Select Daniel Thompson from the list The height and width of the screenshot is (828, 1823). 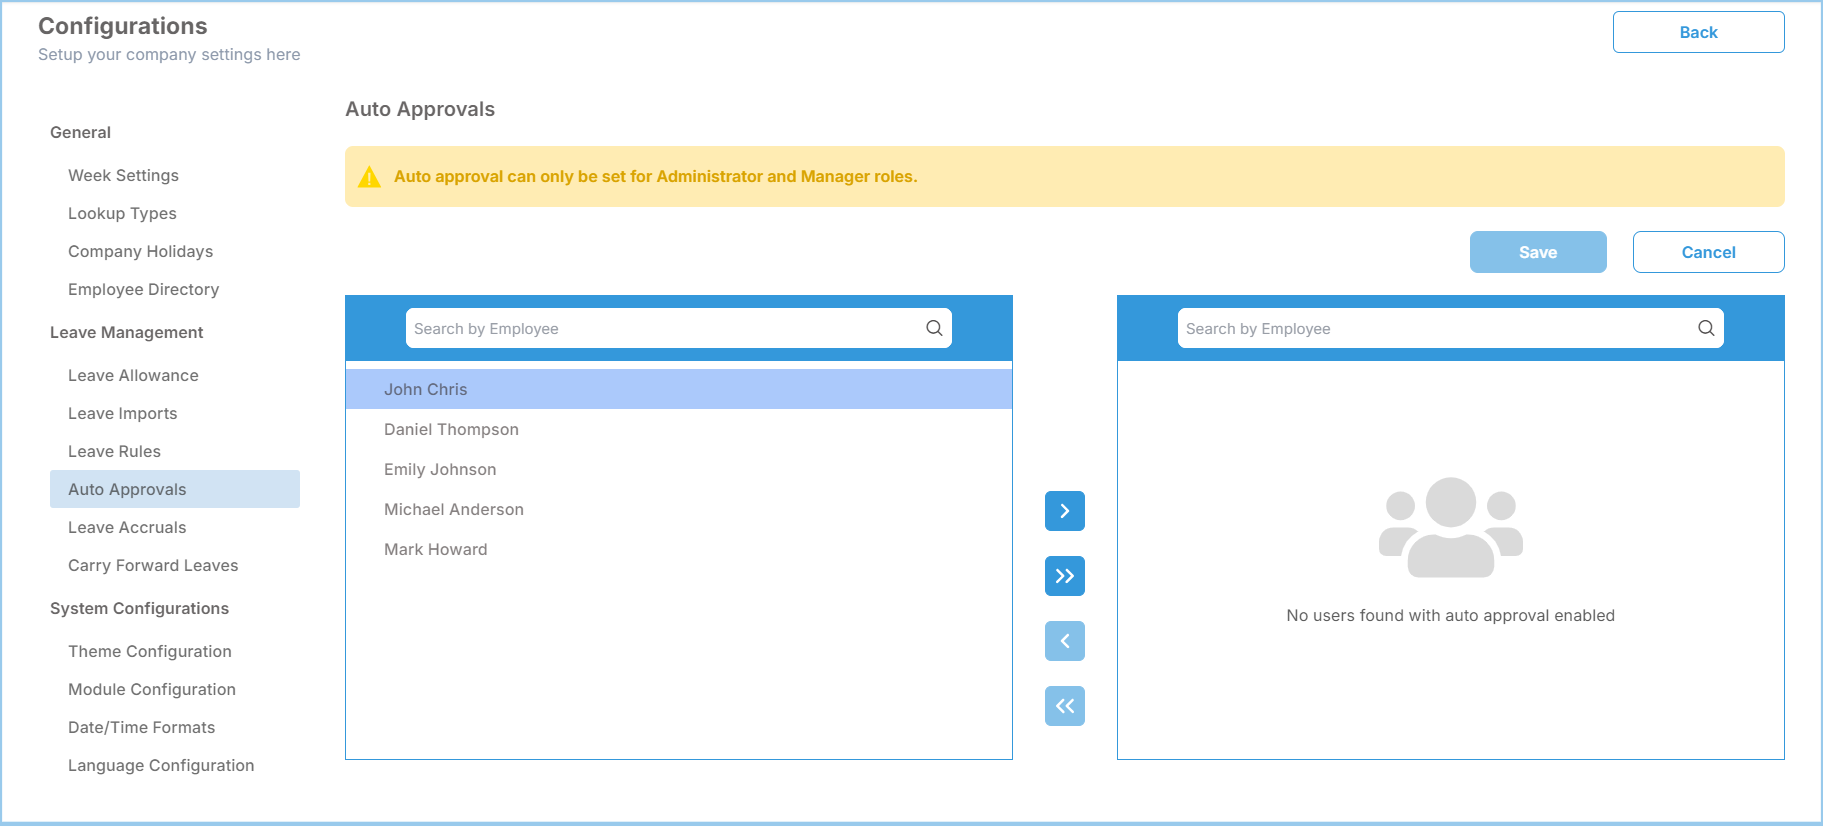(451, 429)
